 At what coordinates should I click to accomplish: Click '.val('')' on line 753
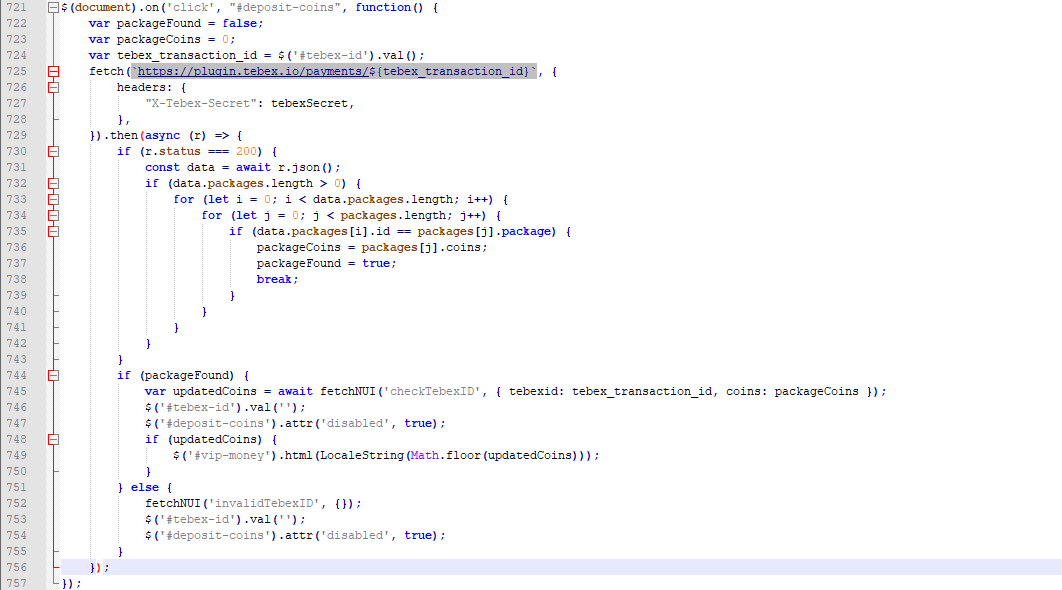tap(270, 520)
